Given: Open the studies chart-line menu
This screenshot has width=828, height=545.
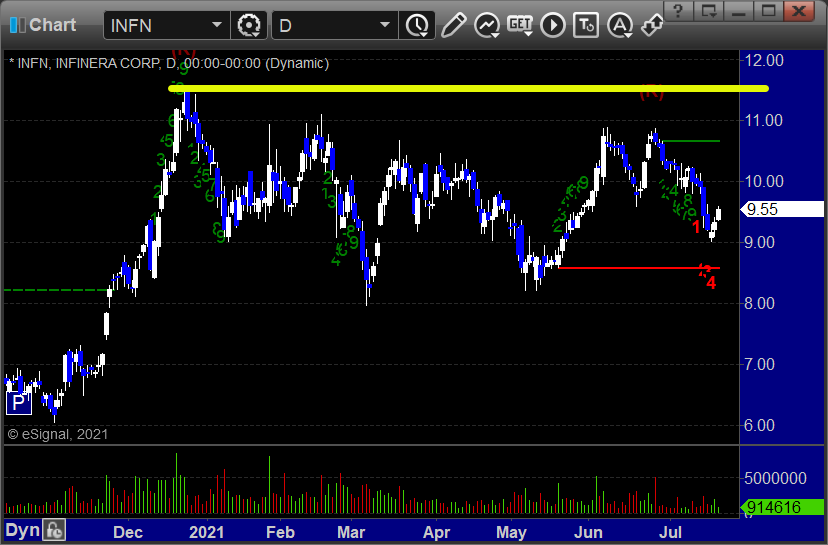Looking at the screenshot, I should coord(487,25).
